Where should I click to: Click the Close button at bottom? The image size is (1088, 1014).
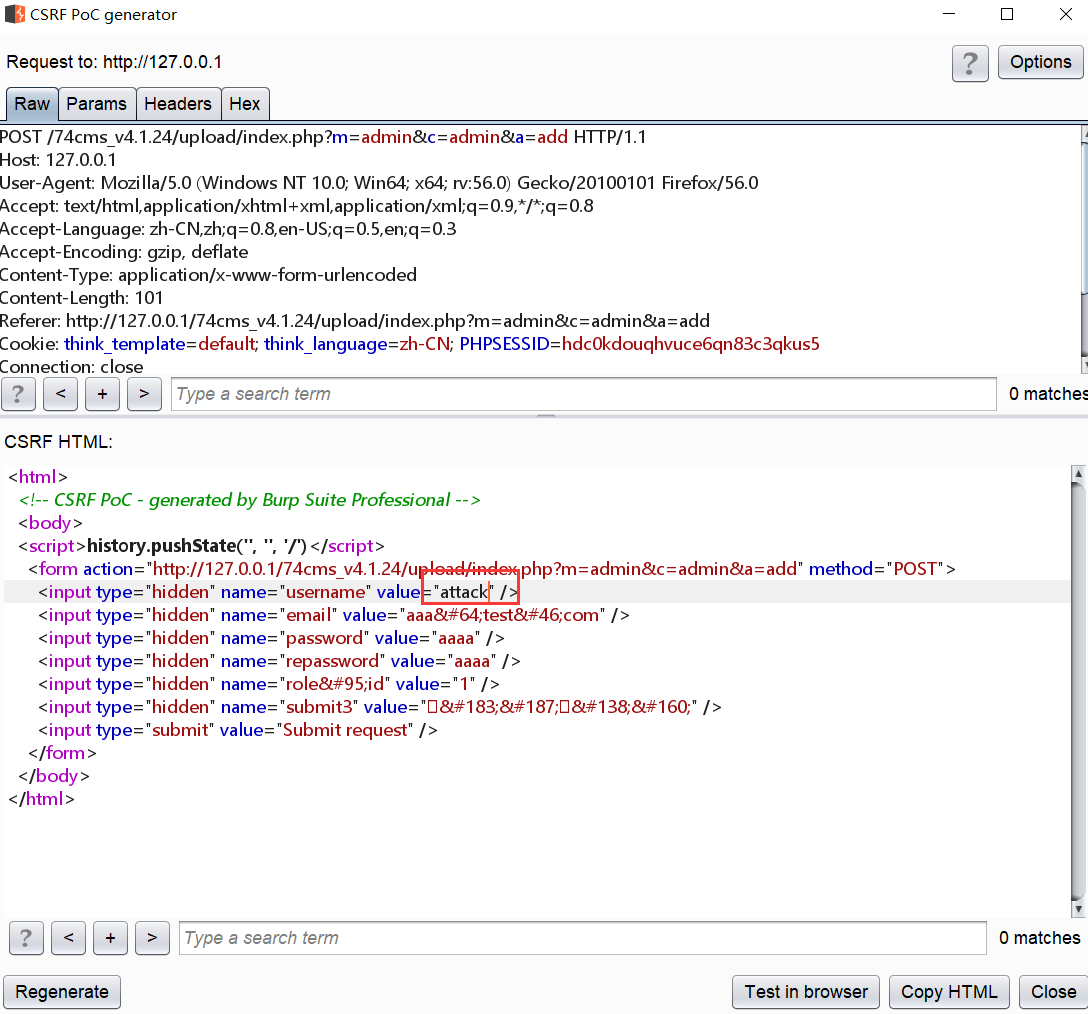click(1053, 992)
